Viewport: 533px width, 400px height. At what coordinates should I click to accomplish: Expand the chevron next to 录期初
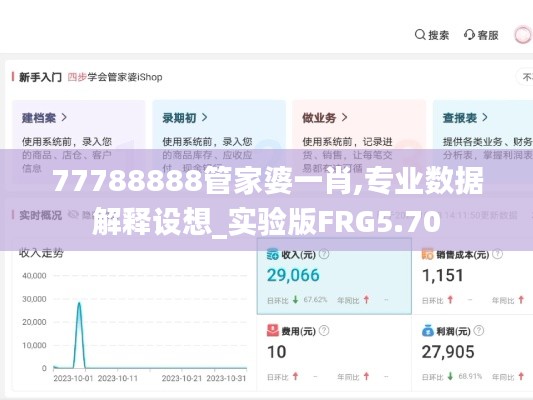[204, 118]
